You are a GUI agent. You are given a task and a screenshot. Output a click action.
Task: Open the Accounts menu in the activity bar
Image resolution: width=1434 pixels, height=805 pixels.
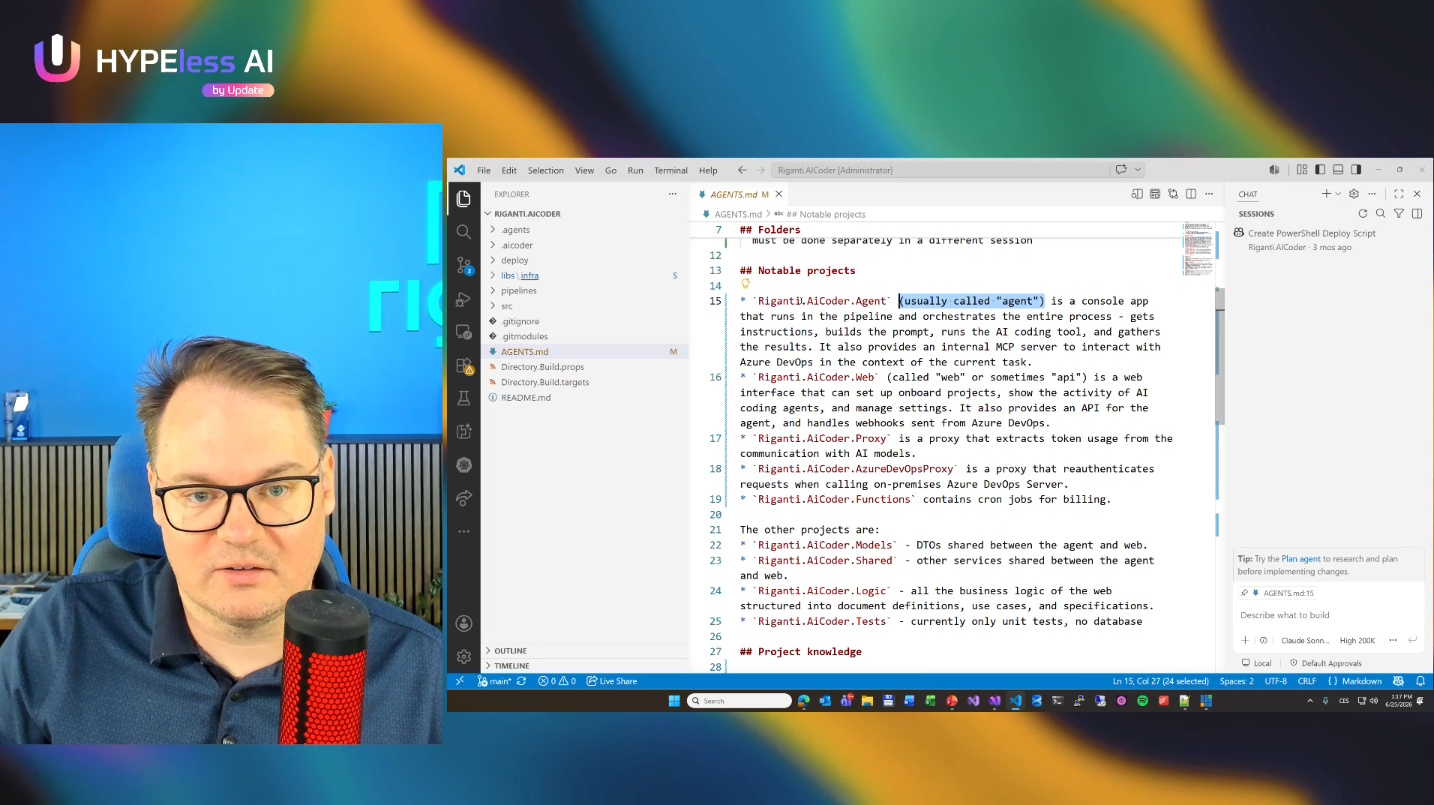[x=463, y=624]
